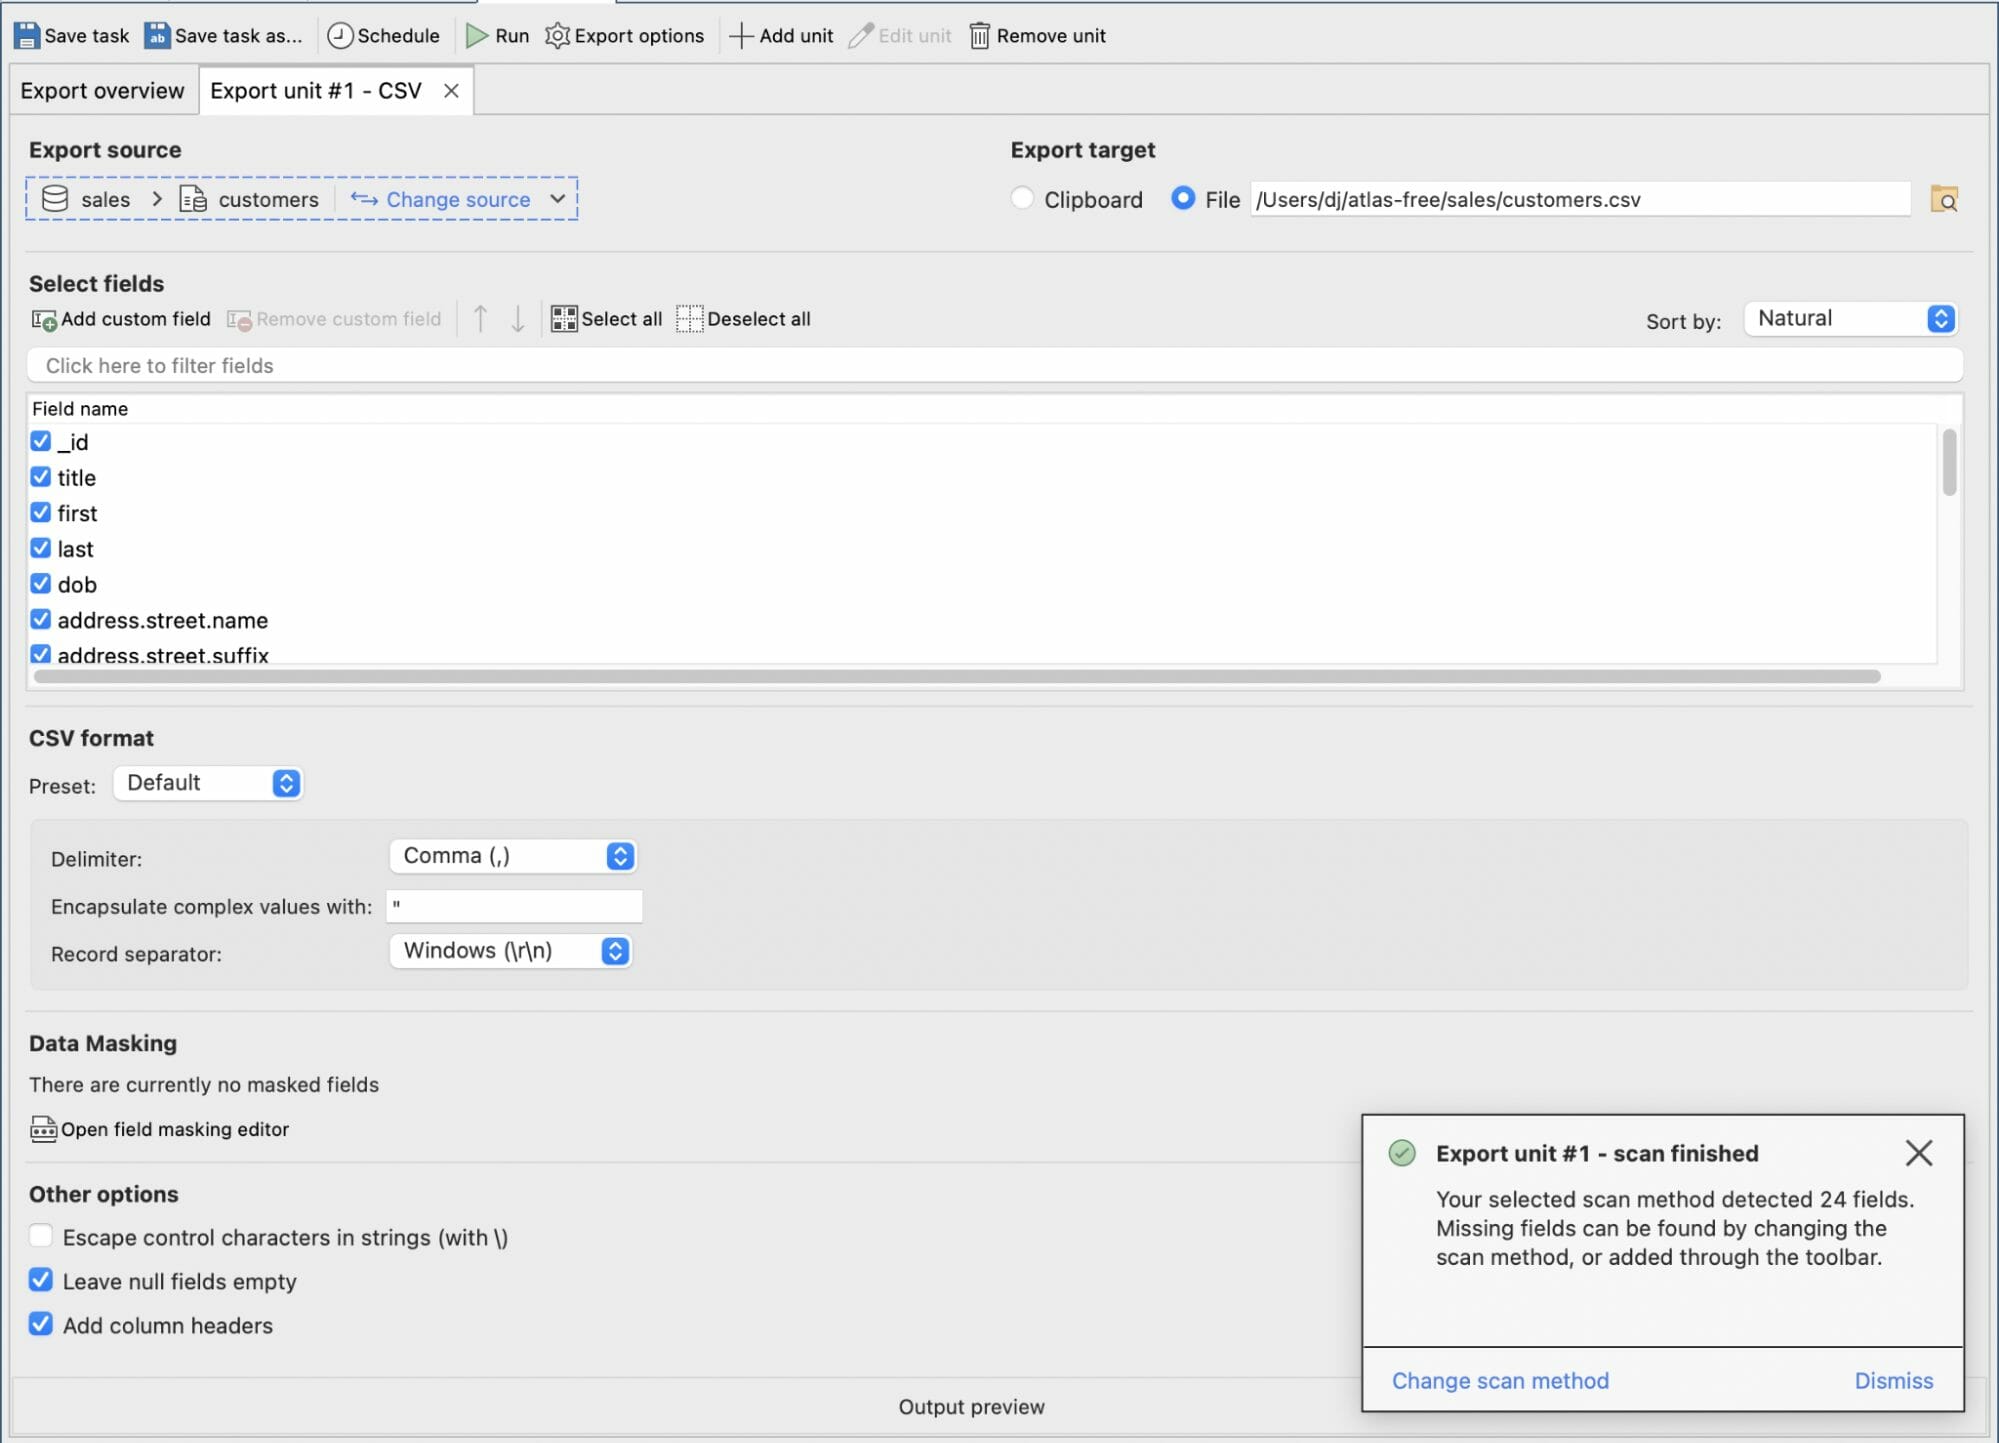Screen dimensions: 1999x1443
Task: Click the Change scan method link
Action: [1499, 1380]
